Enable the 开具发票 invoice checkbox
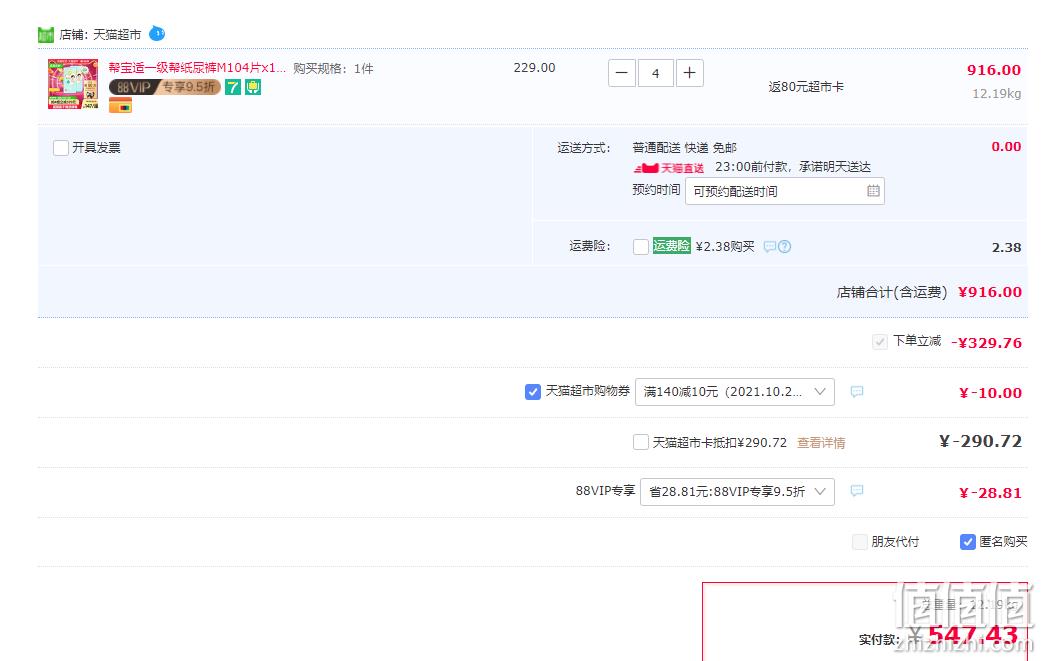This screenshot has height=661, width=1043. coord(61,148)
